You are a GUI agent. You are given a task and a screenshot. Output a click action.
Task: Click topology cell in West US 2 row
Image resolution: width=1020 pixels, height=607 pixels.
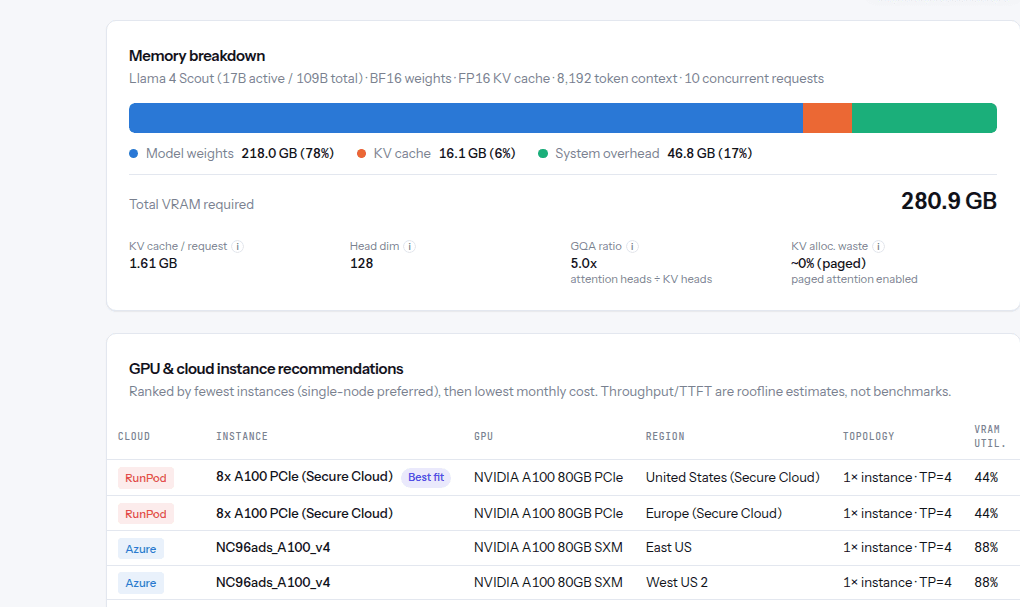897,582
